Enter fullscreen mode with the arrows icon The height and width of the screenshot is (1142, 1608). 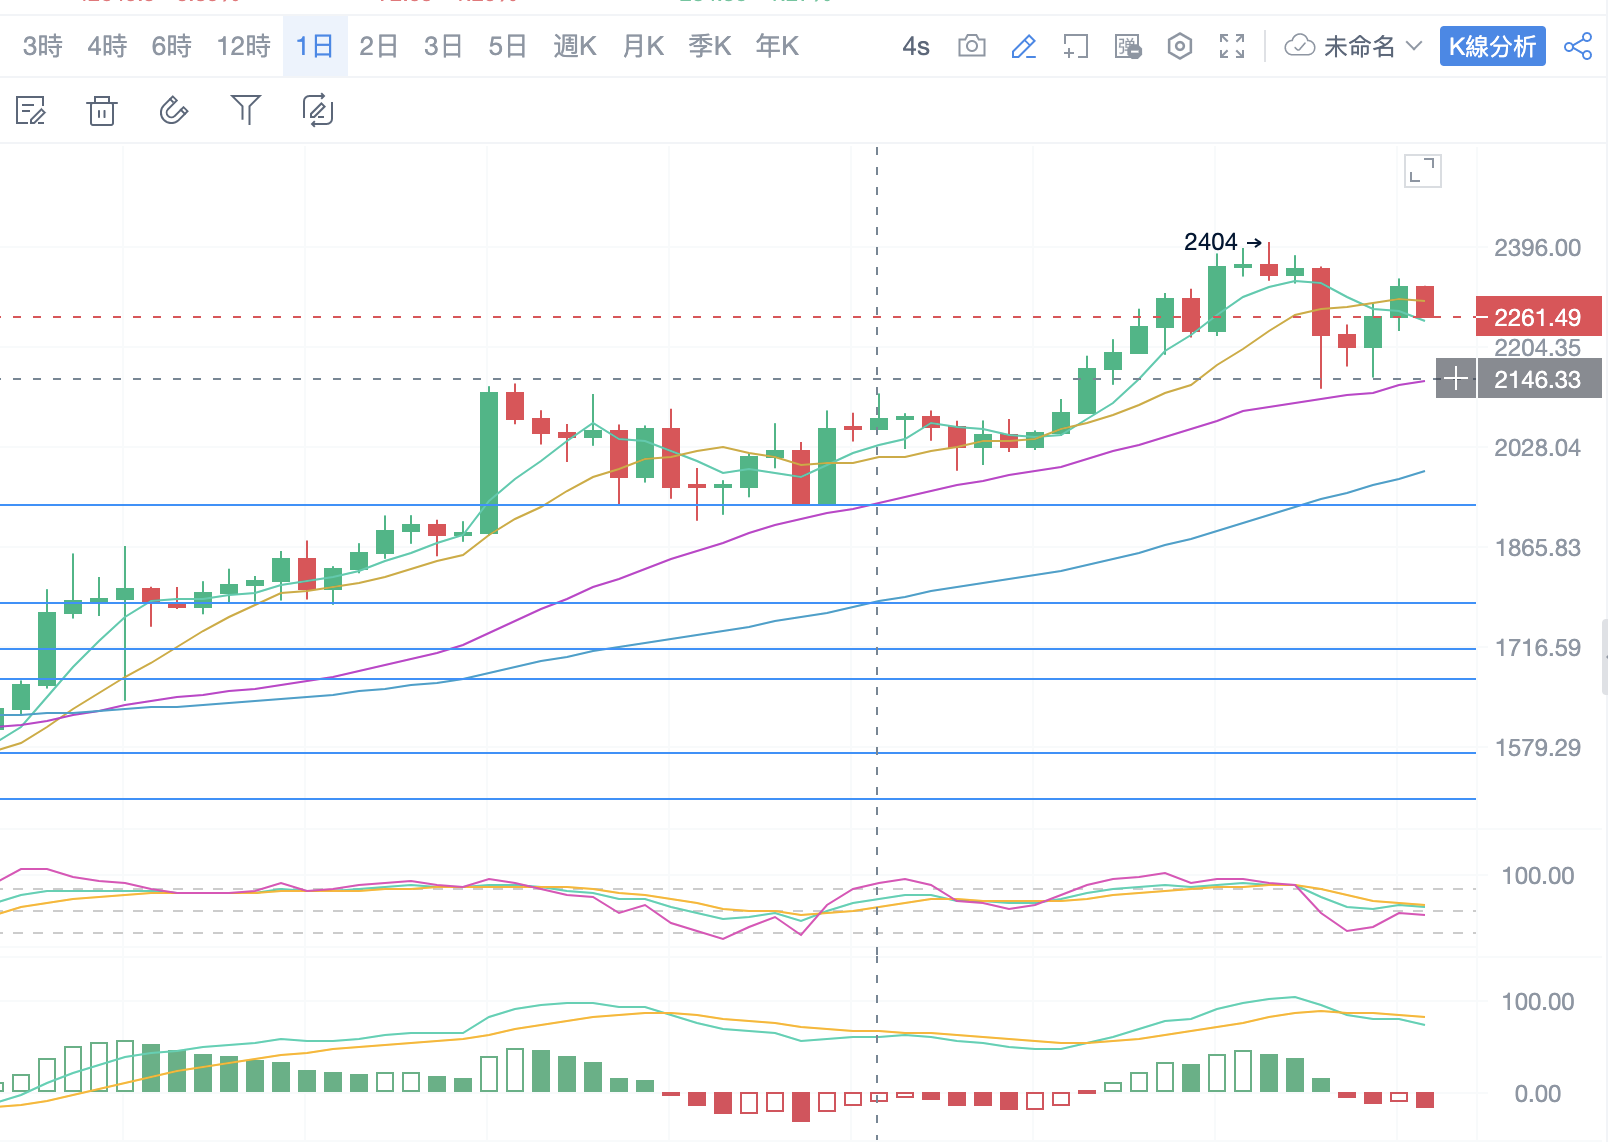pos(1232,46)
